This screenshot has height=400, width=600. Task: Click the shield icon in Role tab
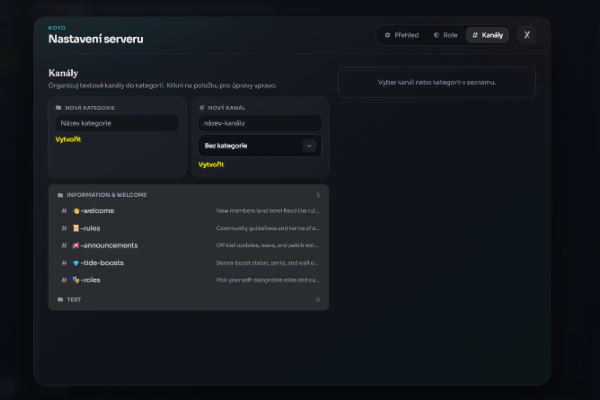click(x=436, y=35)
